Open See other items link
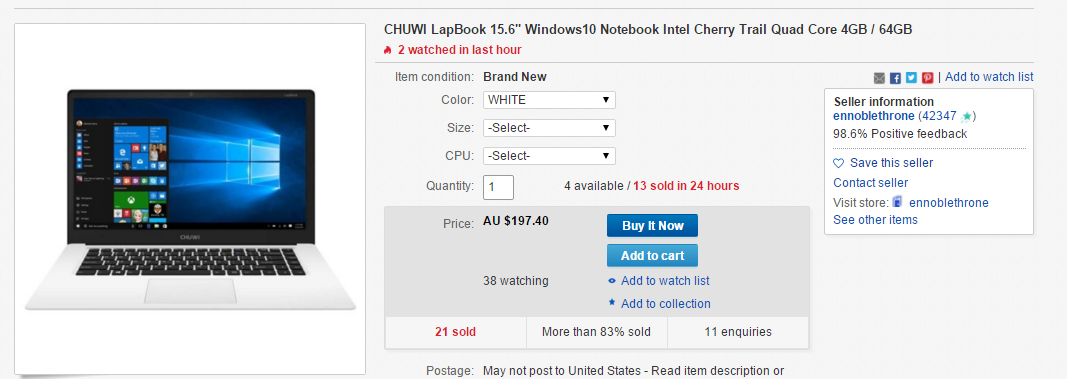The width and height of the screenshot is (1067, 379). coord(875,220)
